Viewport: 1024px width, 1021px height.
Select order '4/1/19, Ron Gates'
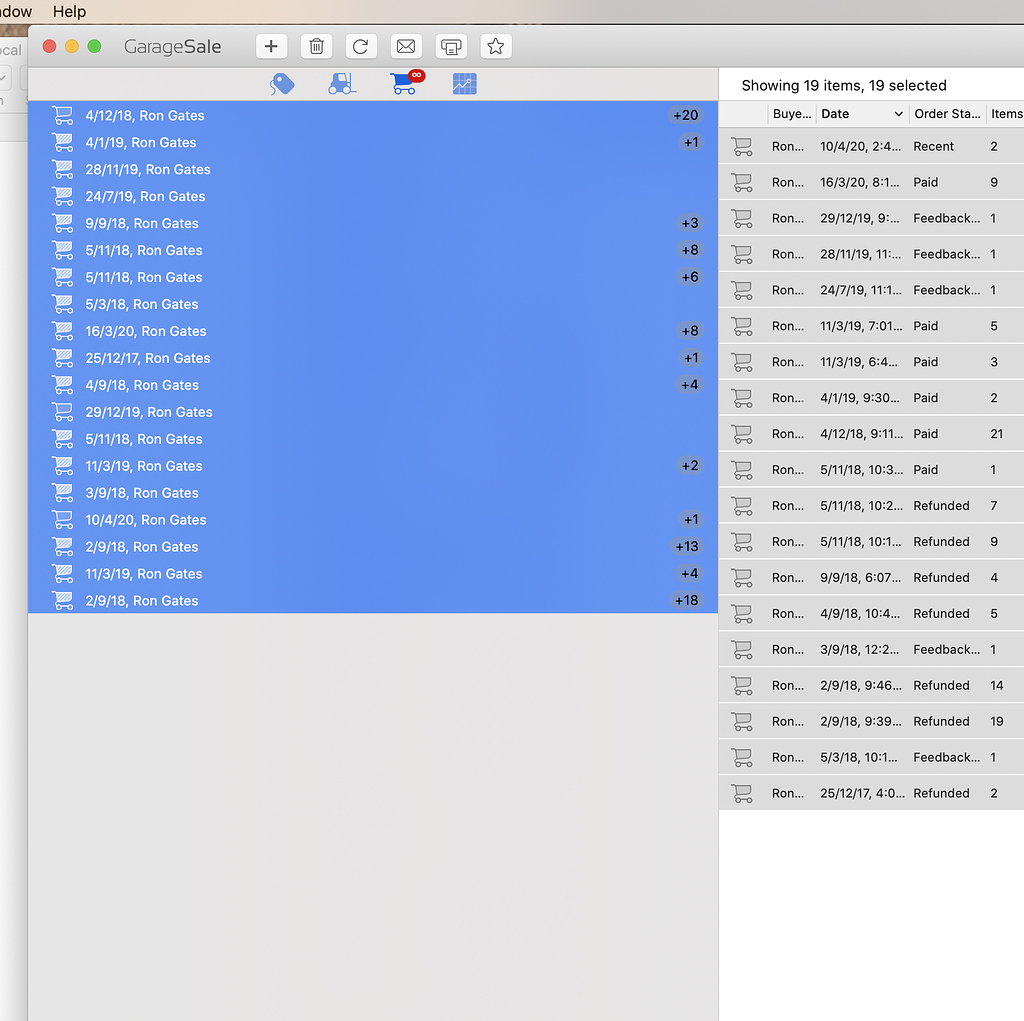373,142
